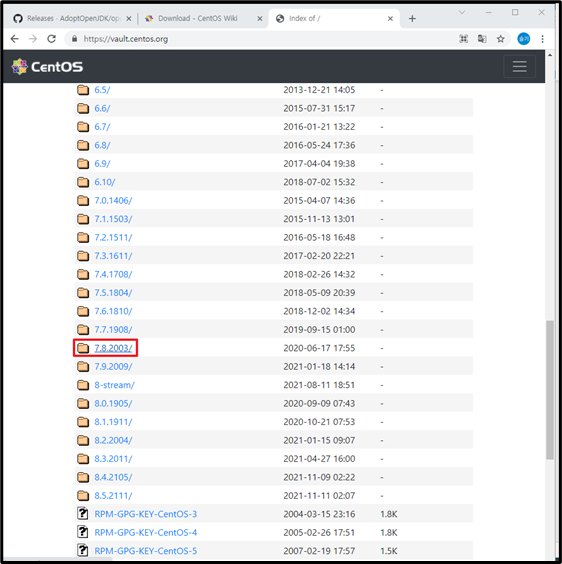Browse the 7.3.1611/ directory
The width and height of the screenshot is (562, 564).
(113, 256)
